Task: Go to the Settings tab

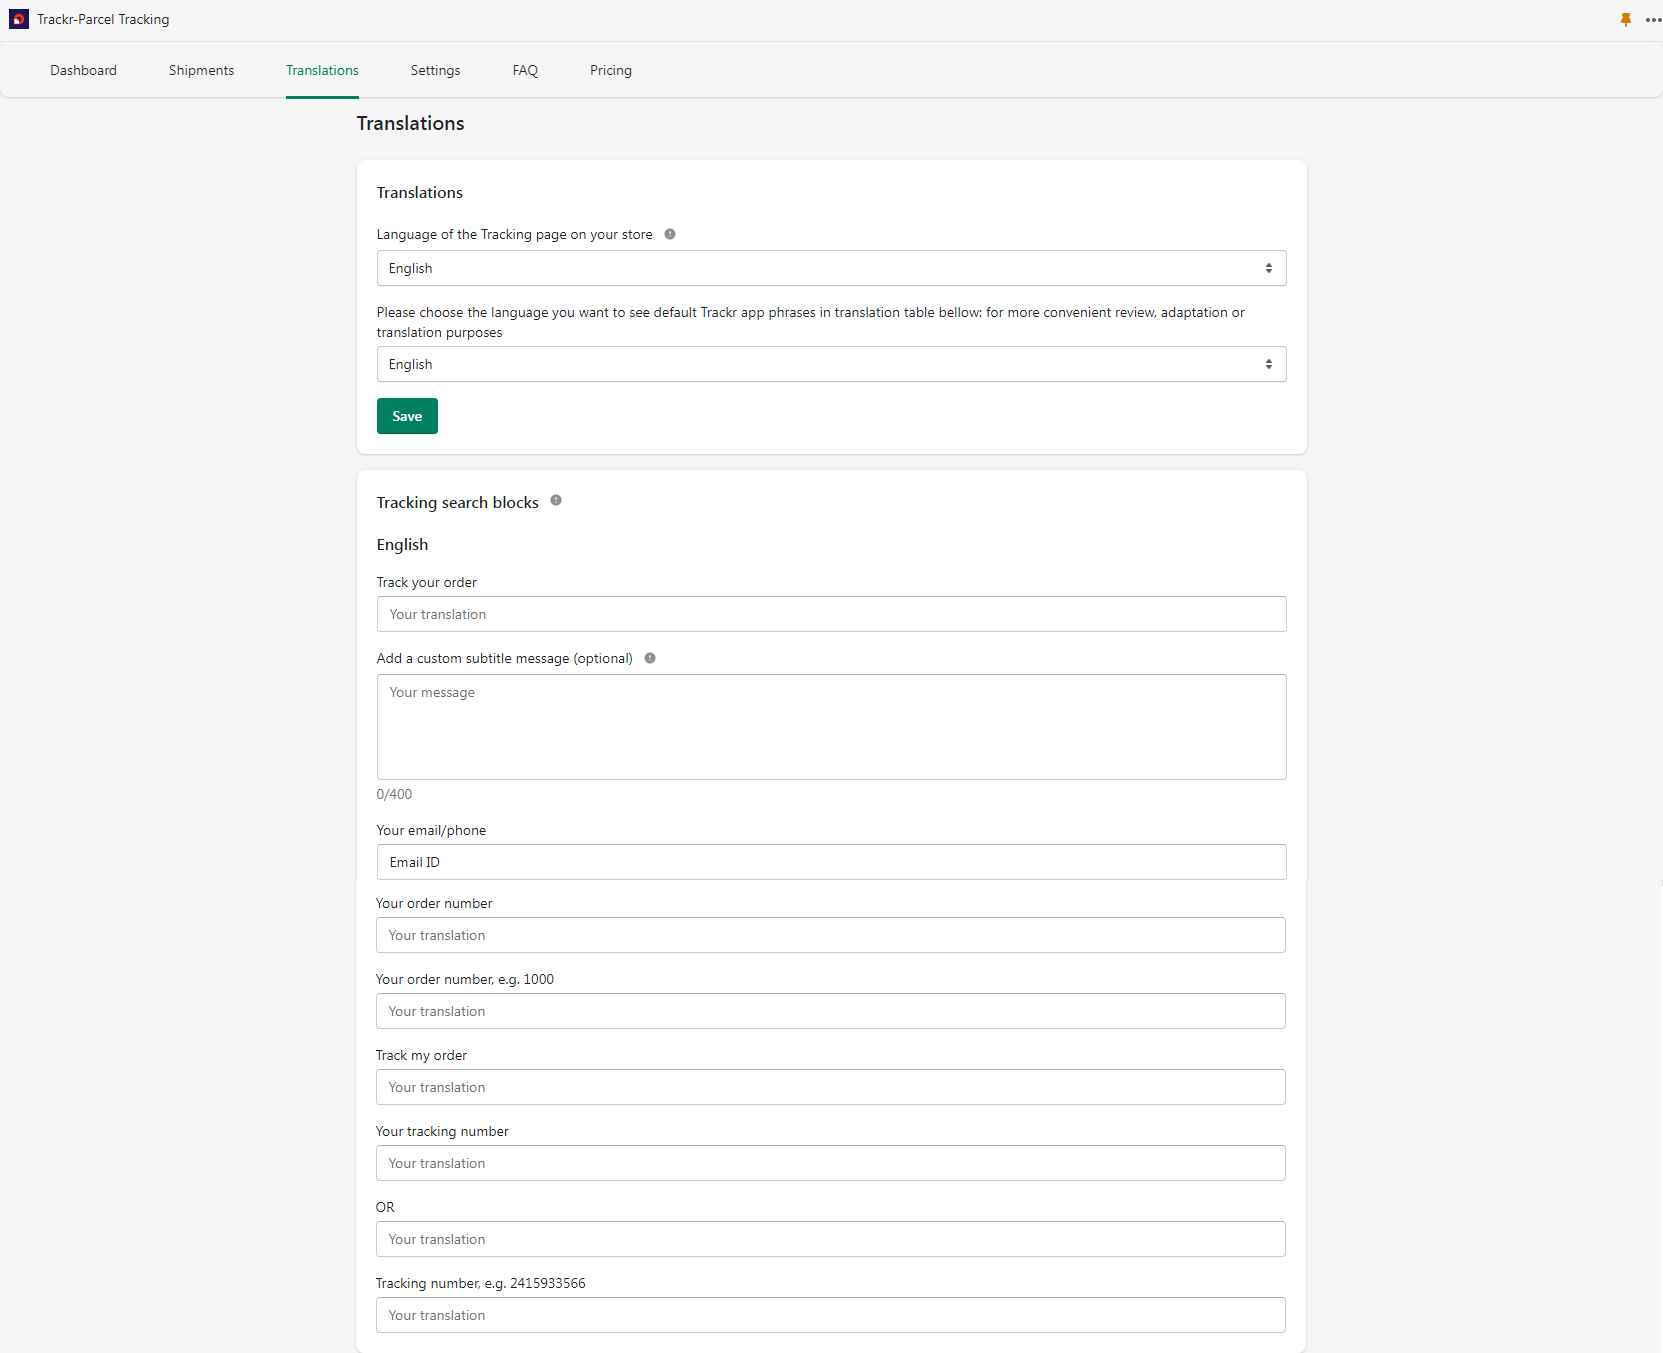Action: pos(435,70)
